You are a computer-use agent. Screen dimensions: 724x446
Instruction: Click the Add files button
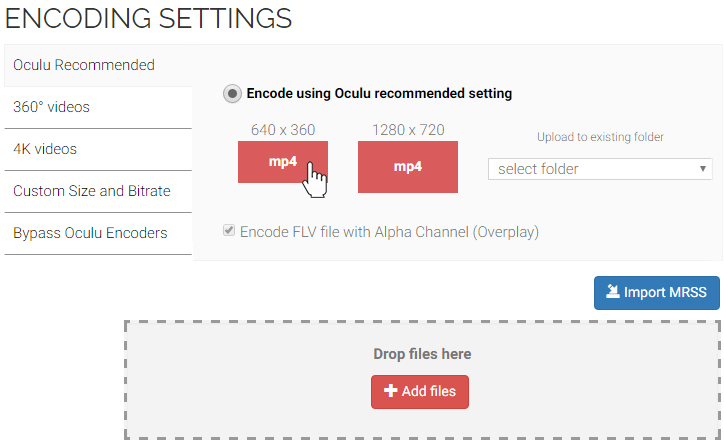420,392
